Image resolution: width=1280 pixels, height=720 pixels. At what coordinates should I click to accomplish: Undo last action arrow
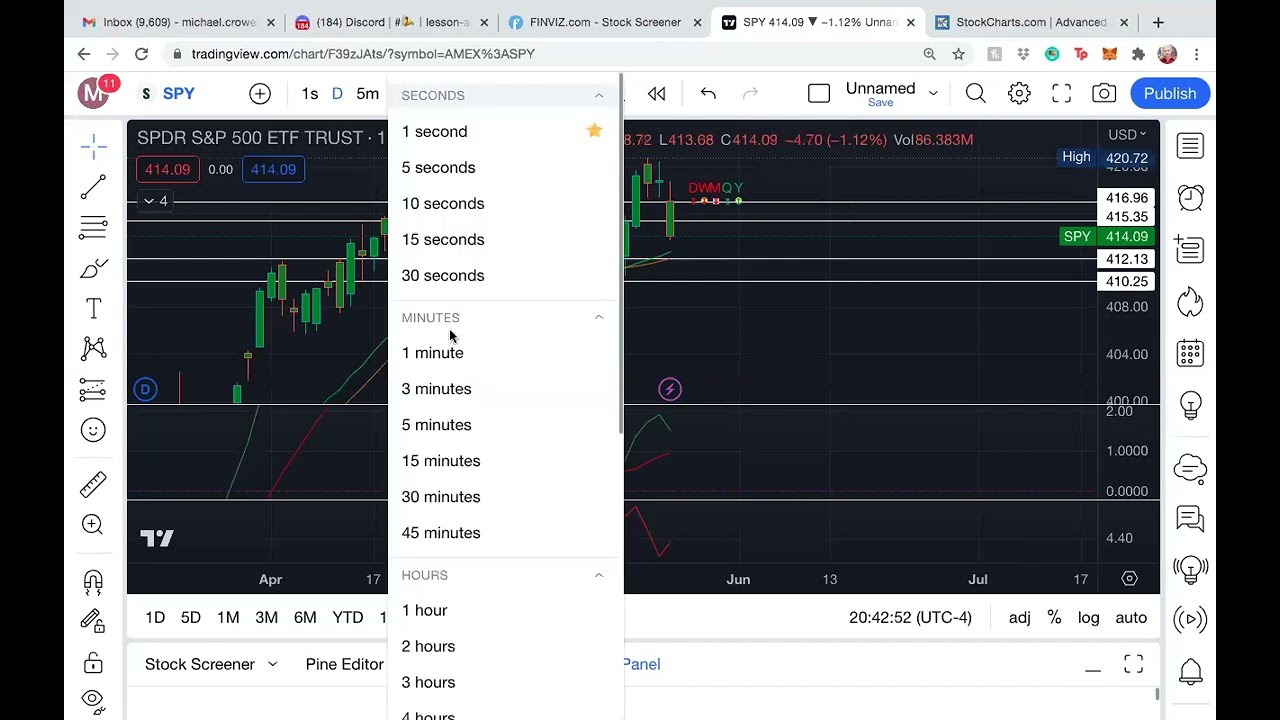pos(708,93)
